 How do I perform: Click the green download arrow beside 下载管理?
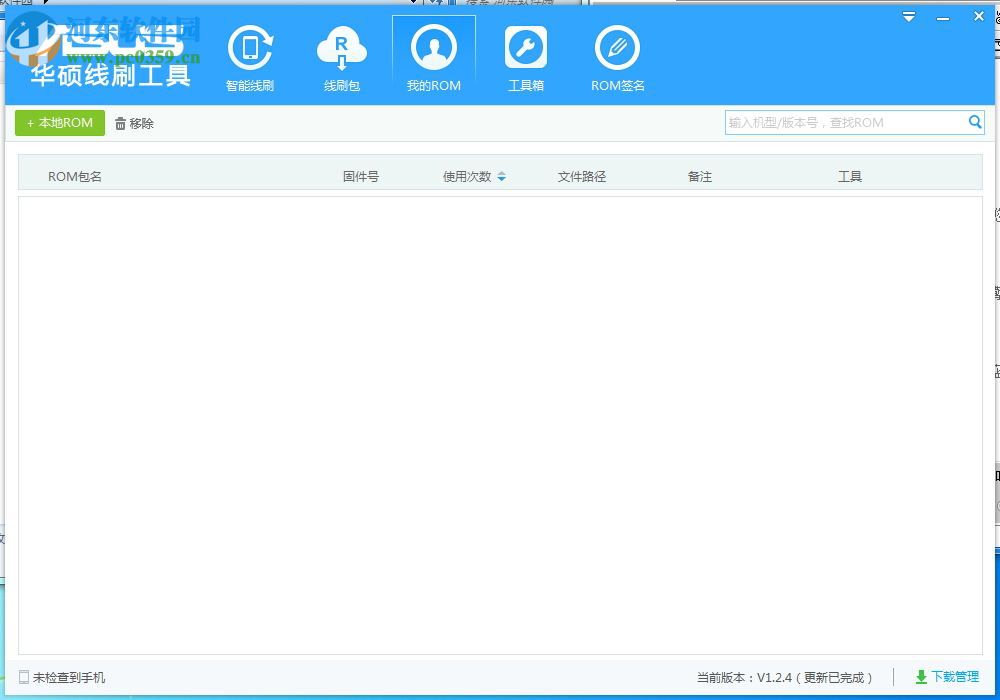921,677
